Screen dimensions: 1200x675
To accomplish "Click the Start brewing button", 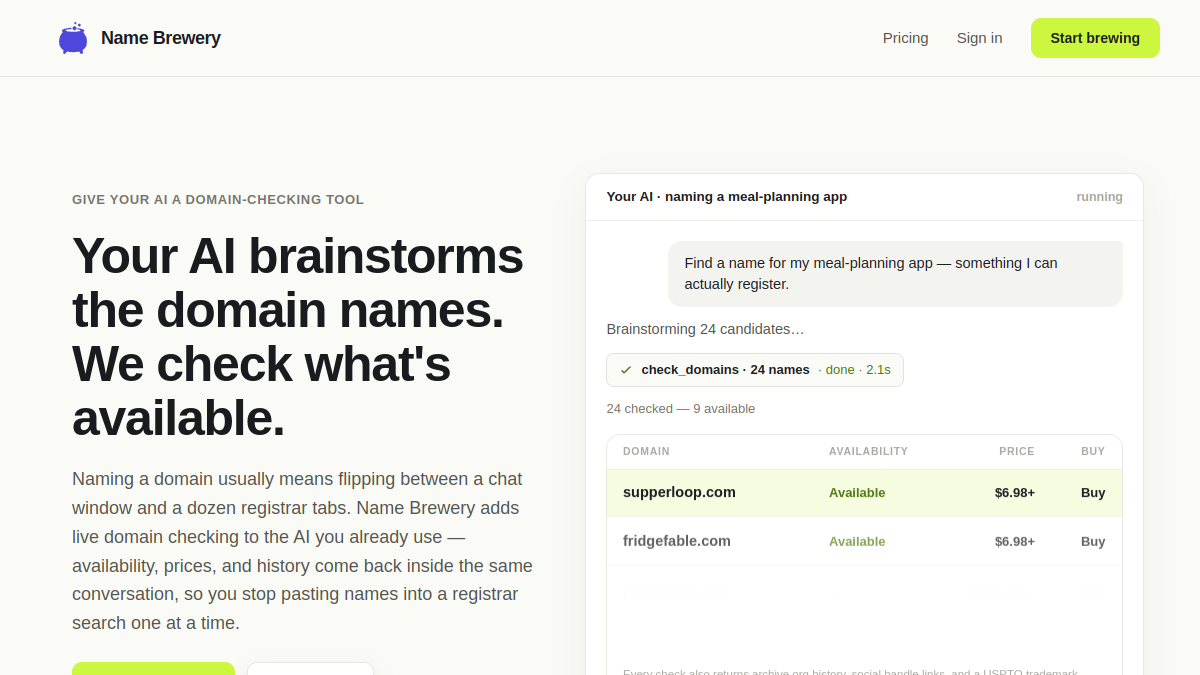I will click(x=1095, y=38).
